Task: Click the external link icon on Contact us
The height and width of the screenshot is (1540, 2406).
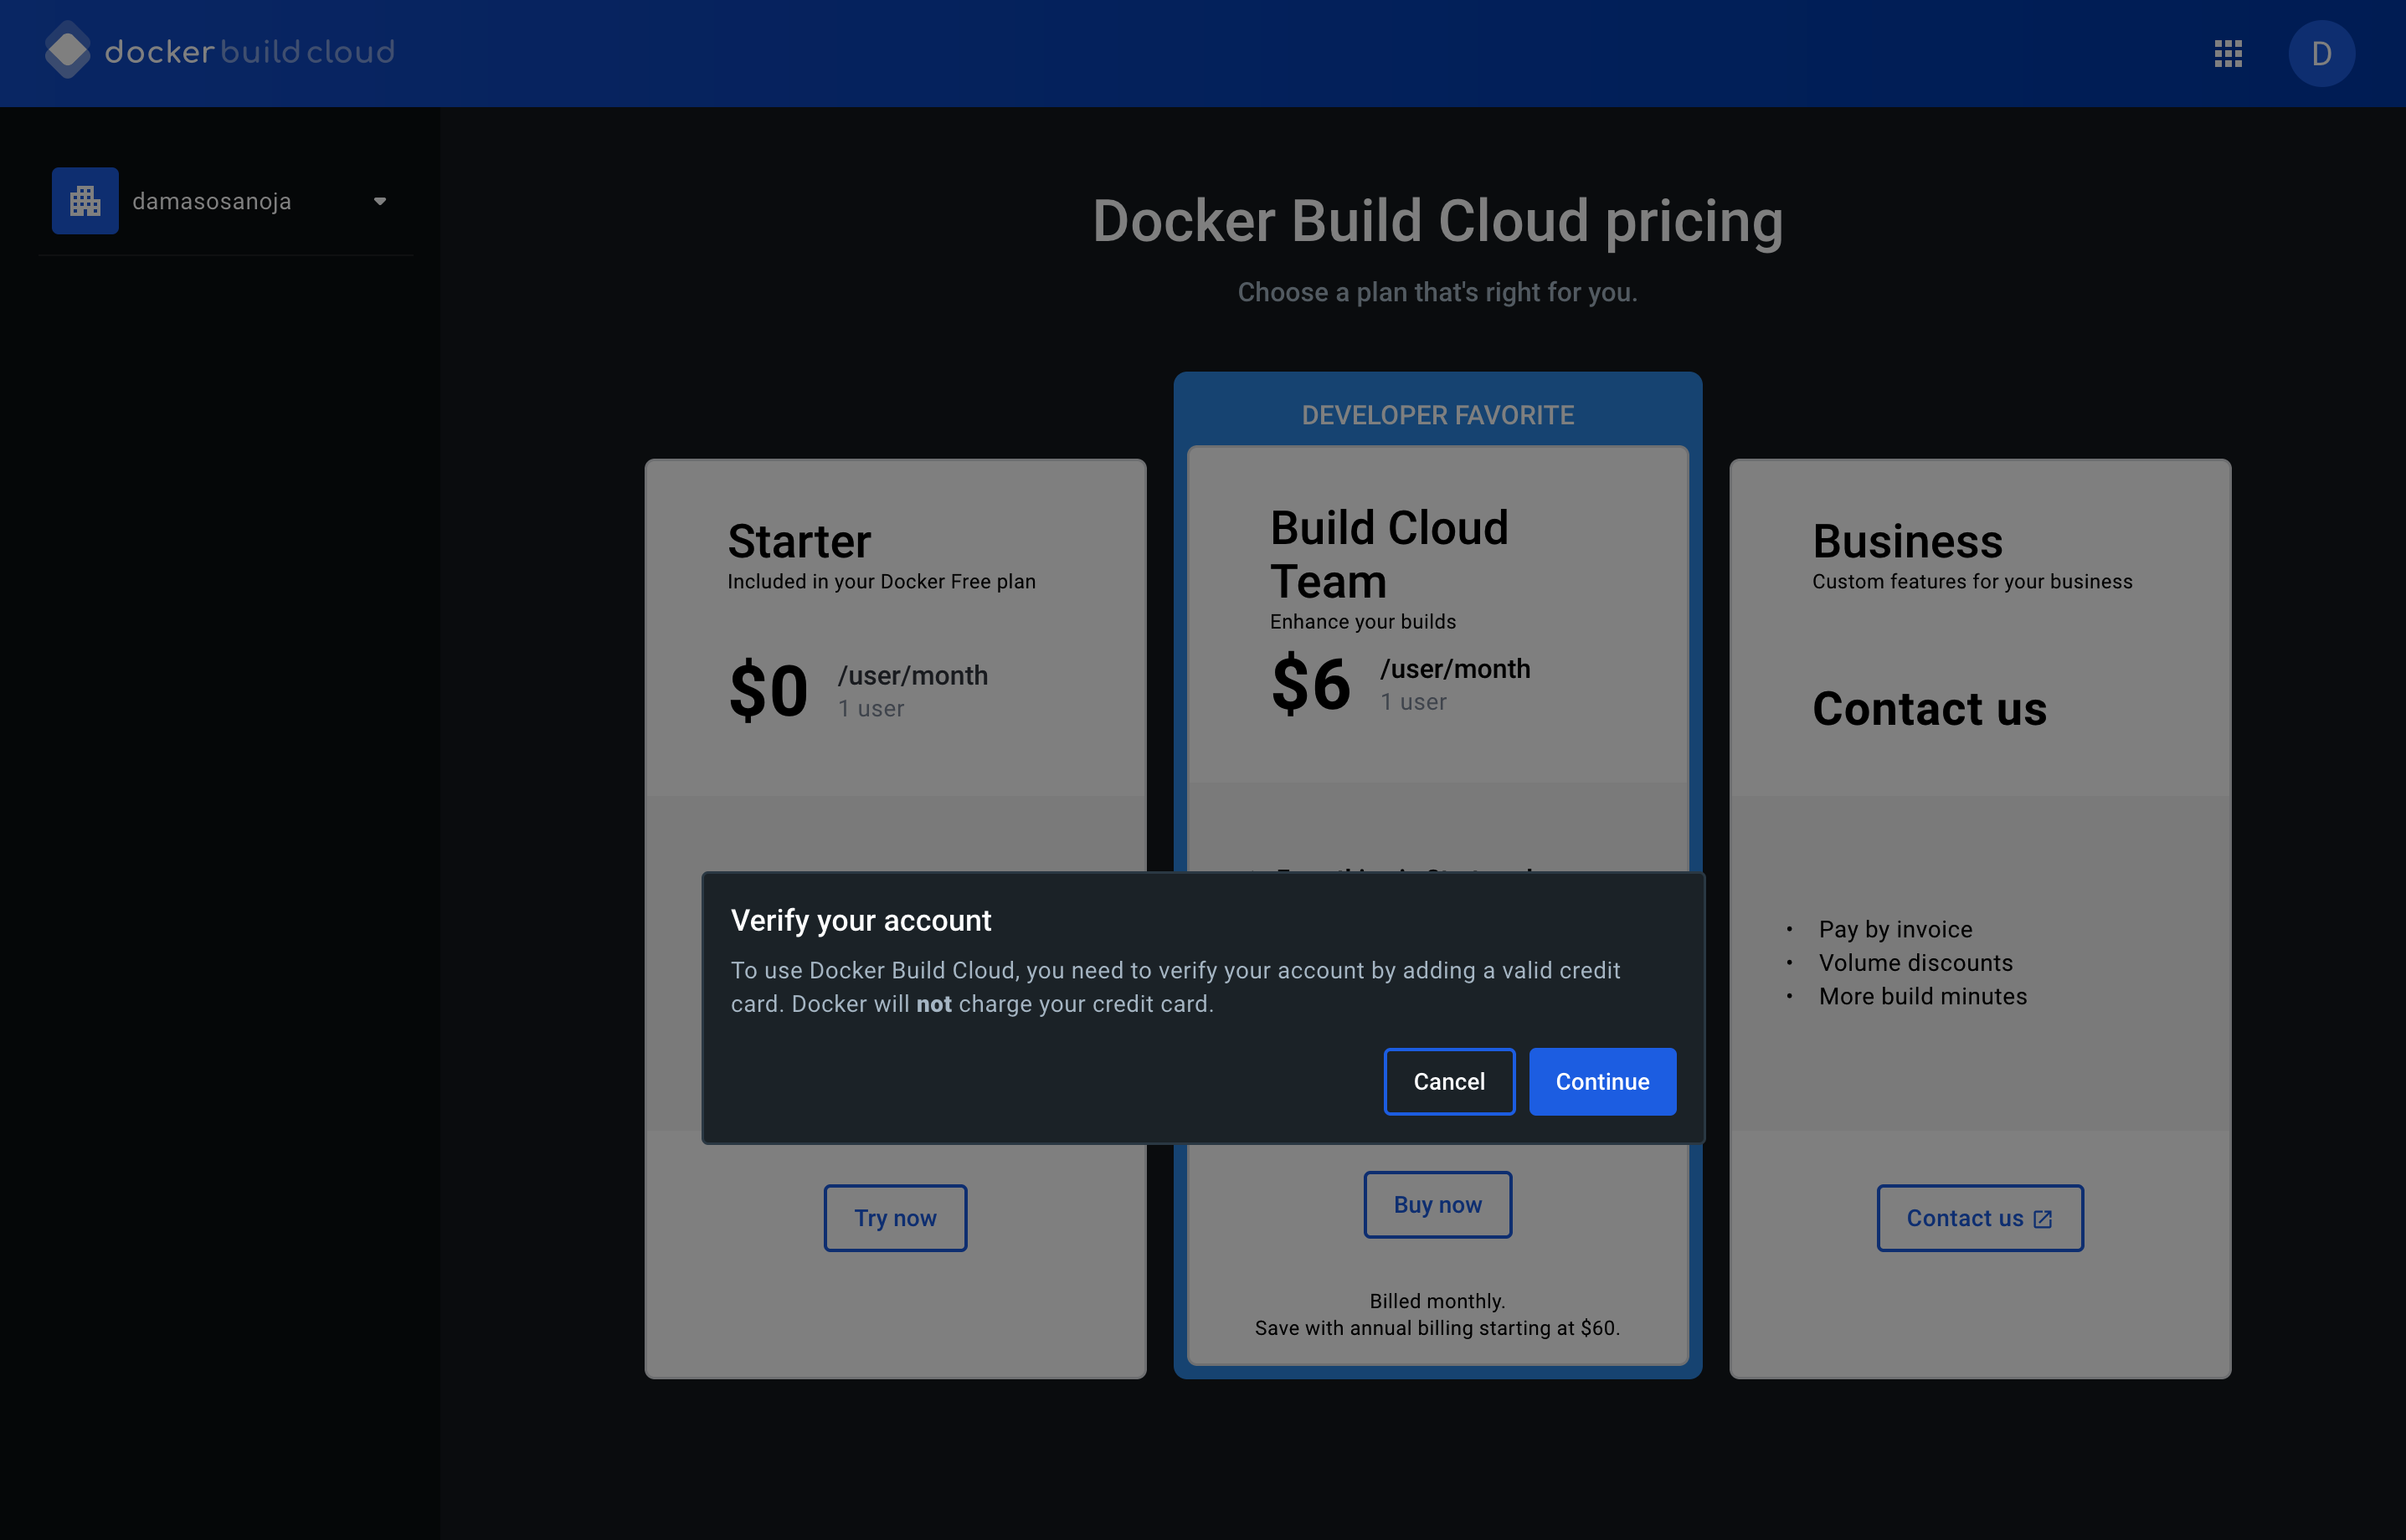Action: 2043,1219
